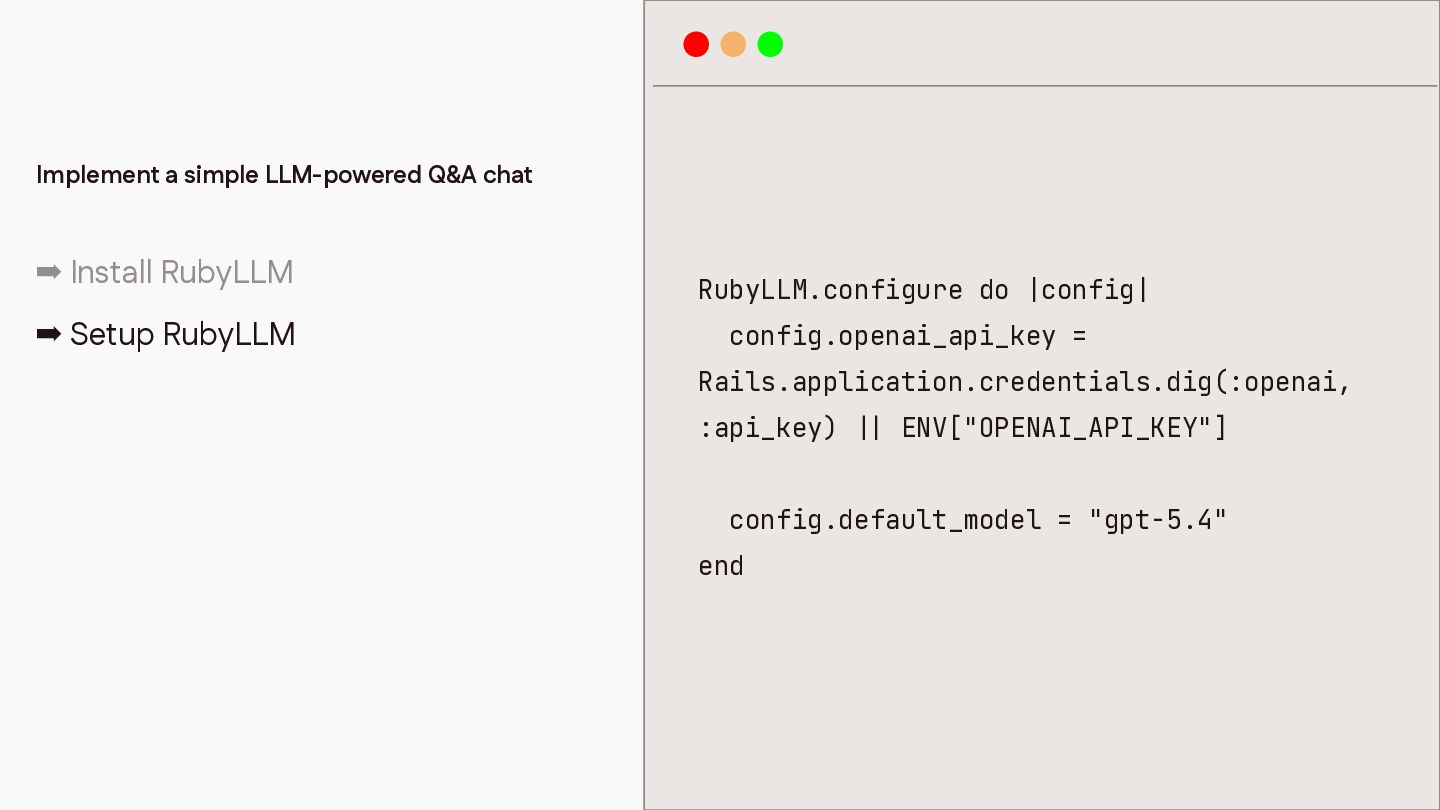Click the red window dot

tap(696, 44)
